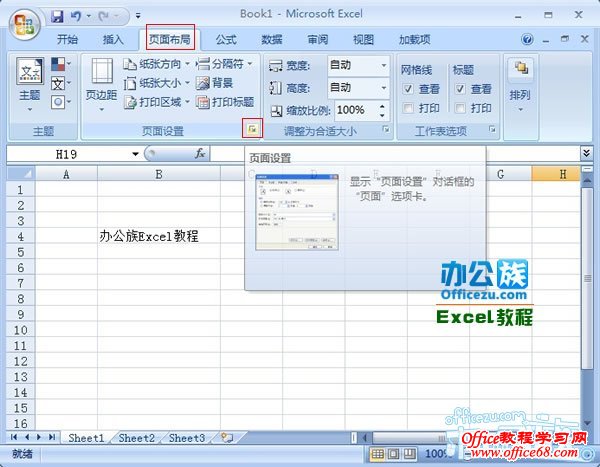Select the Page Layout (页面布局) tab

(170, 39)
